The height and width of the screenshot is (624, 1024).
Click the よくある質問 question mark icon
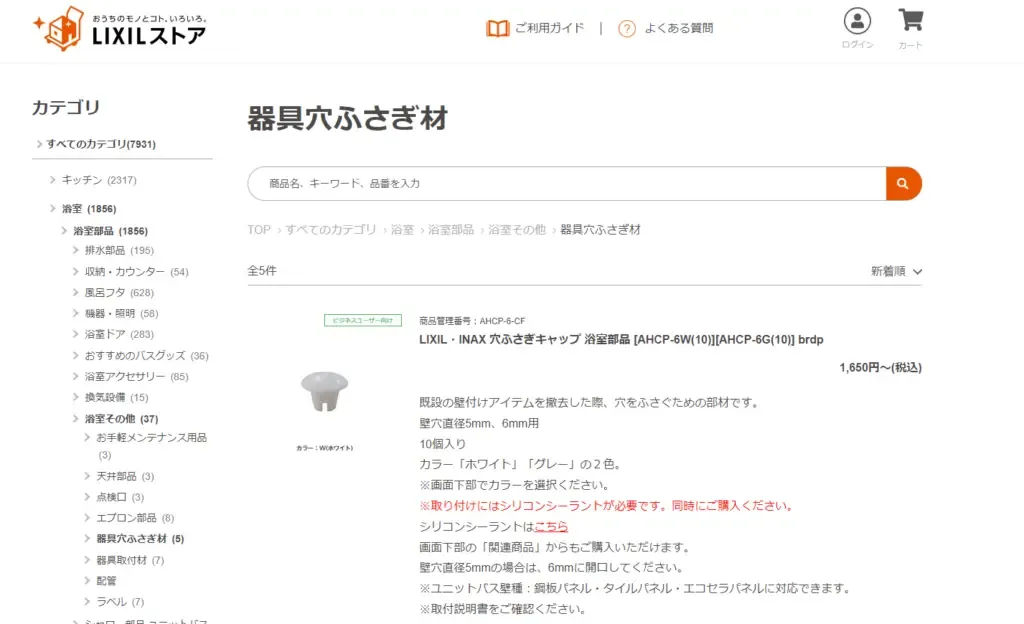click(x=627, y=28)
